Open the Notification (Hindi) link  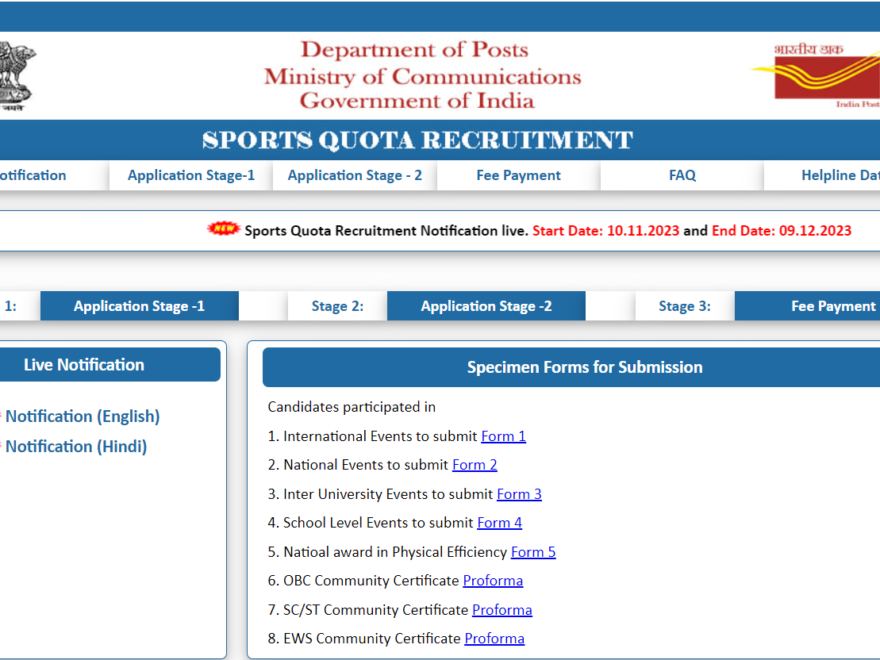(76, 446)
